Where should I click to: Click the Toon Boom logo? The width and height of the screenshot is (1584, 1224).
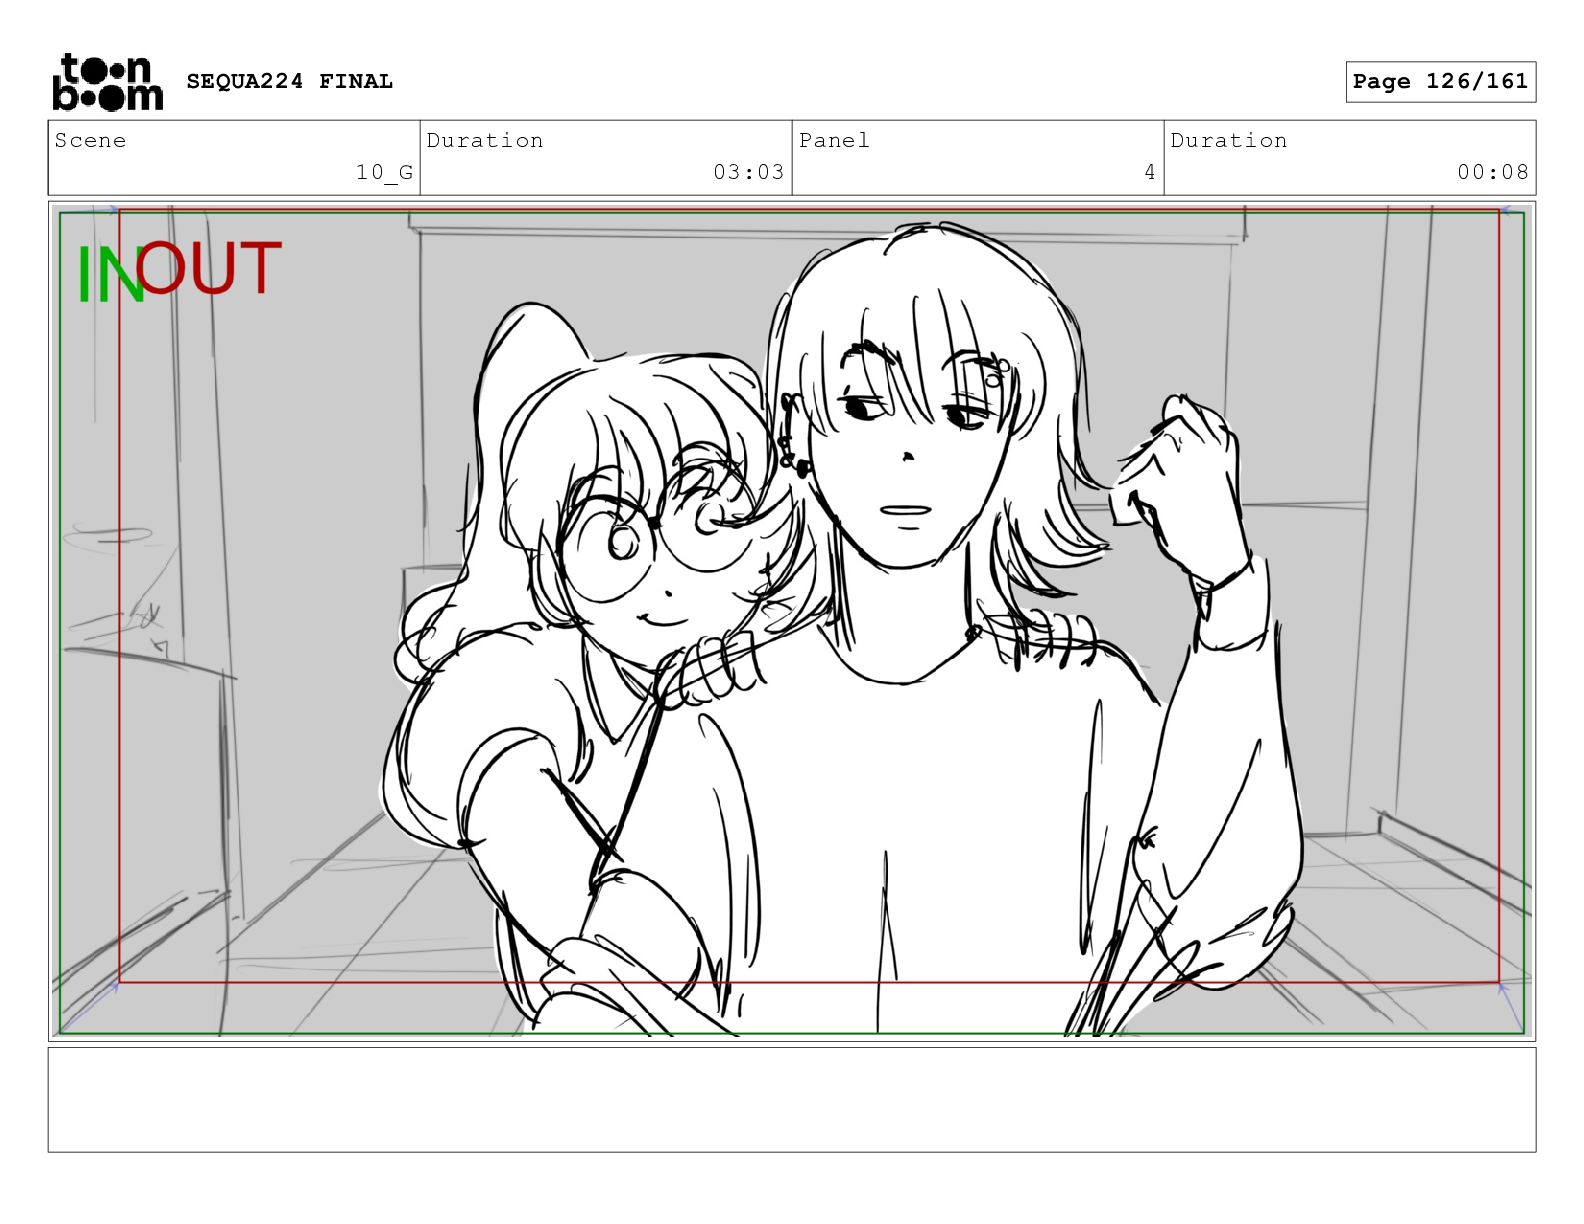click(x=107, y=82)
